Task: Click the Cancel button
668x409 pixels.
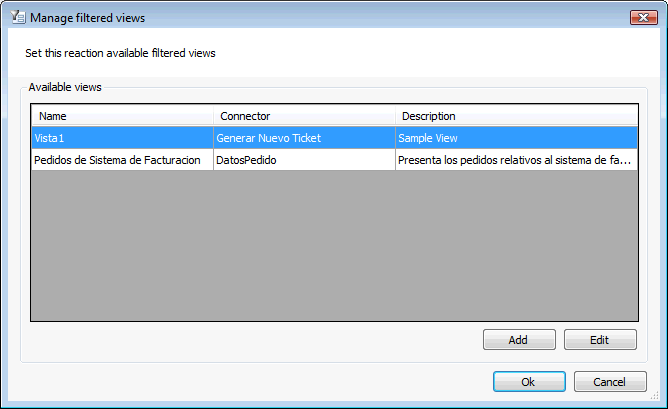Action: tap(610, 381)
